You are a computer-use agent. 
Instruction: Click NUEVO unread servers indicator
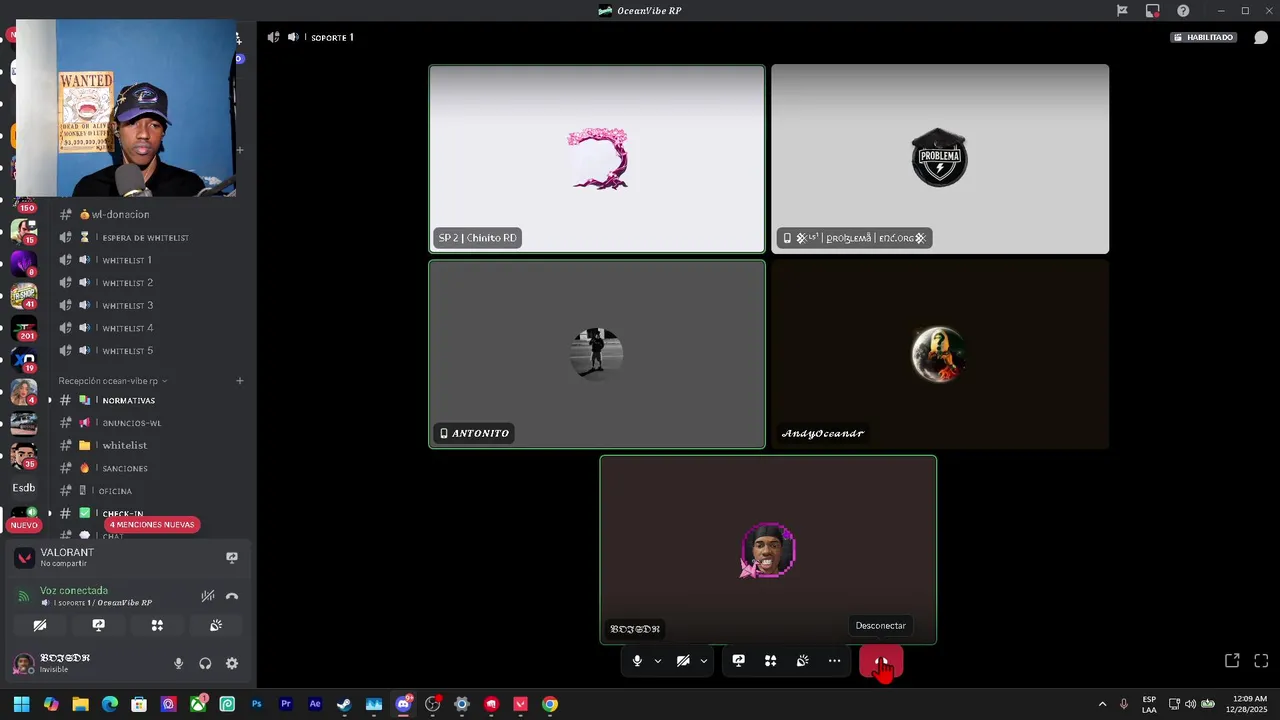click(24, 525)
